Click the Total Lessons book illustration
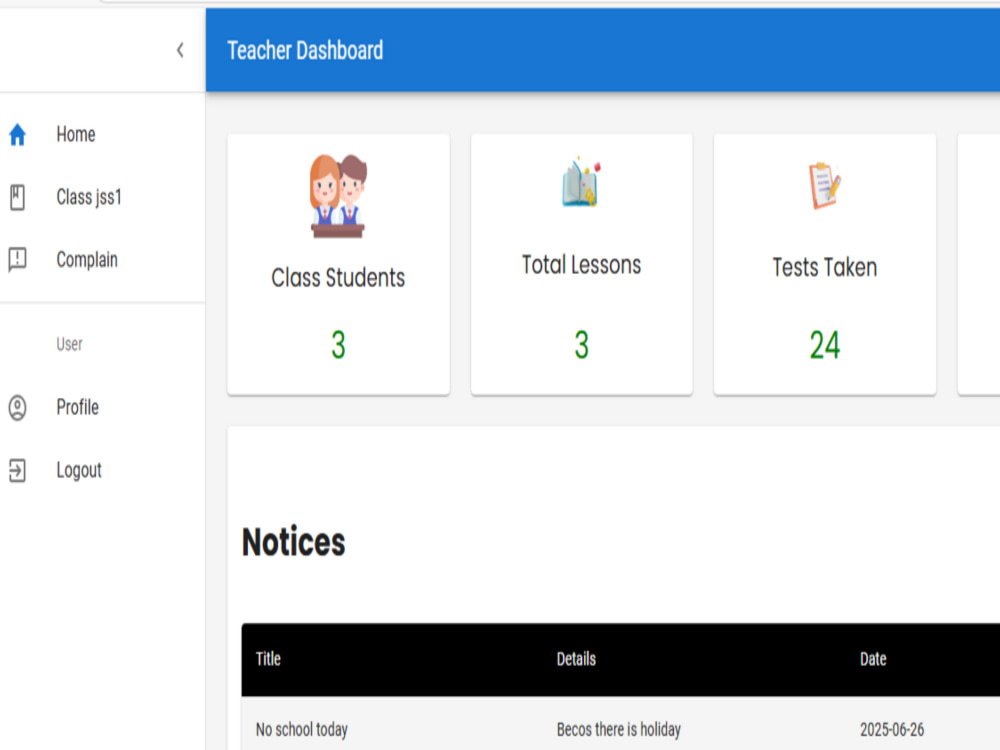Screen dimensions: 1000x750 [x=581, y=182]
